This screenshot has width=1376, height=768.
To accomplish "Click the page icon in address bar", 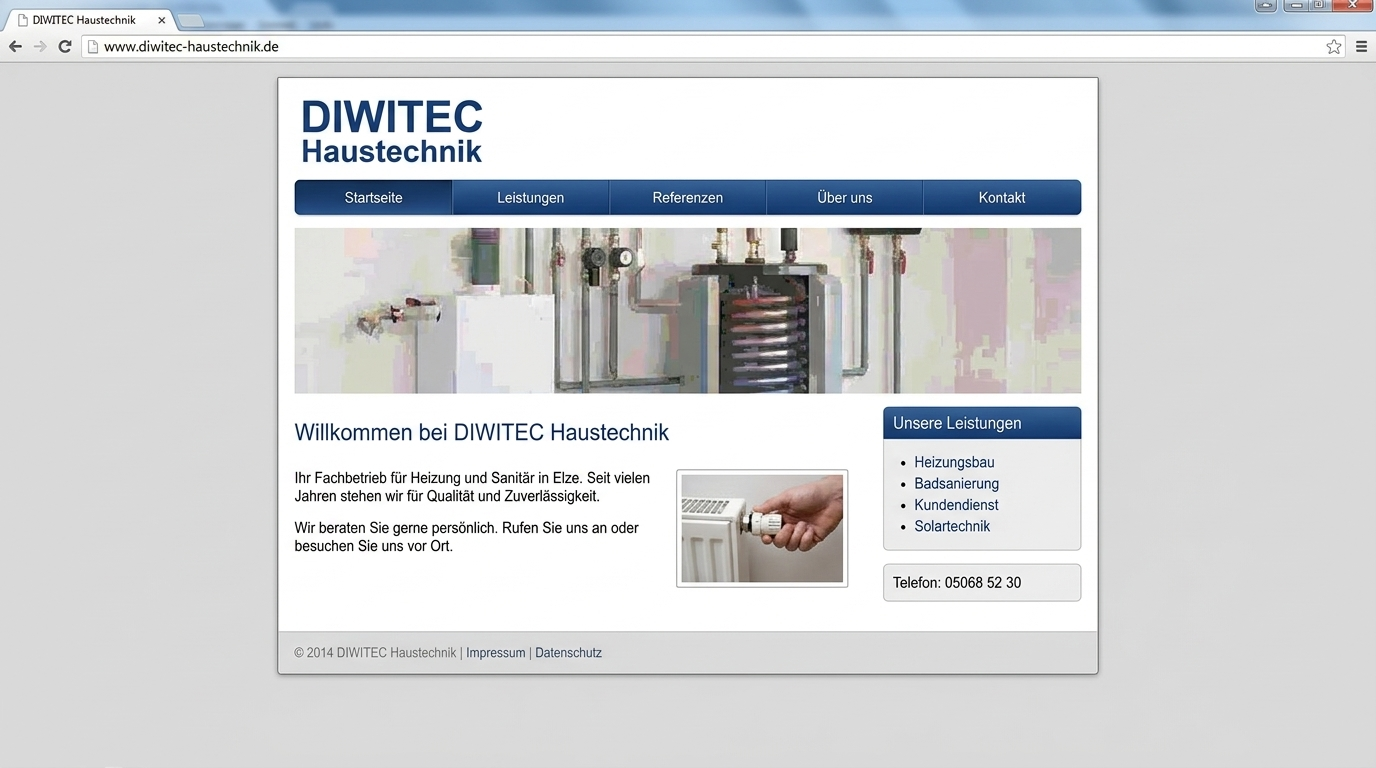I will [x=93, y=47].
